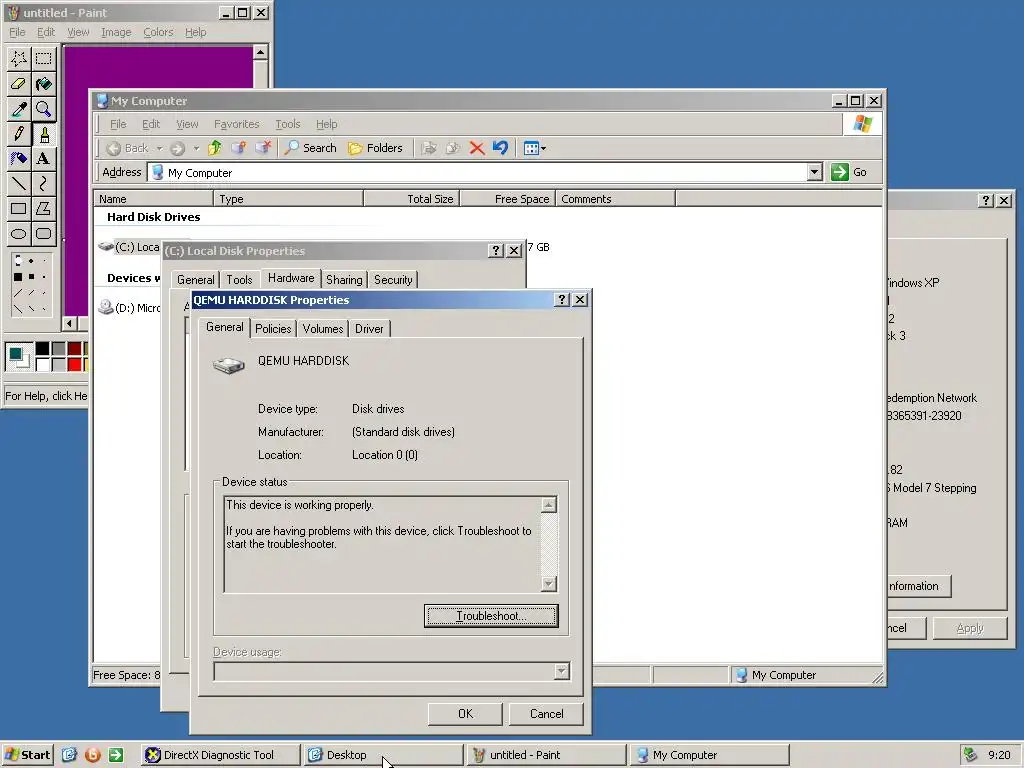Select the Pencil tool in Paint
This screenshot has height=768, width=1024.
click(19, 134)
